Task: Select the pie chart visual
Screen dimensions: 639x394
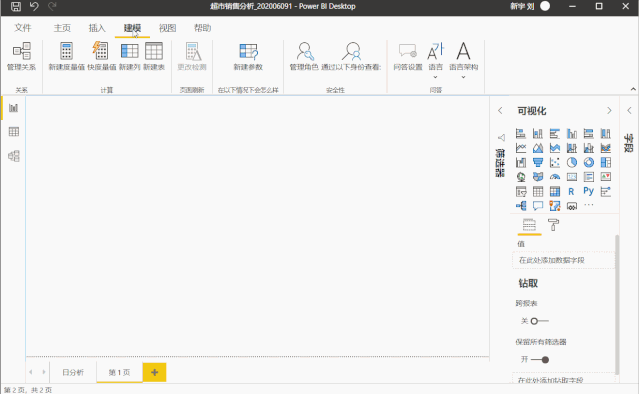Action: [572, 163]
